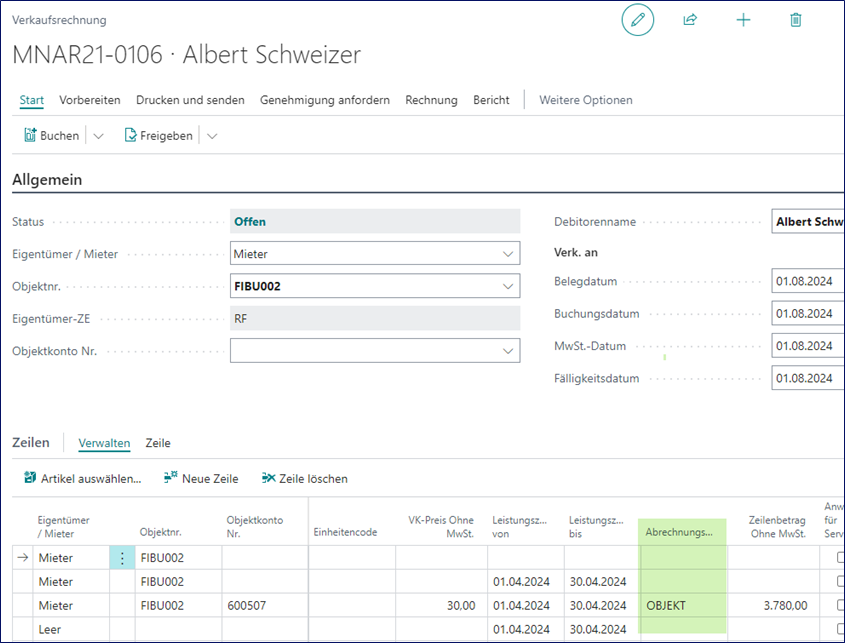The height and width of the screenshot is (643, 845).
Task: Open Artikel auswählen item picker
Action: pos(82,478)
